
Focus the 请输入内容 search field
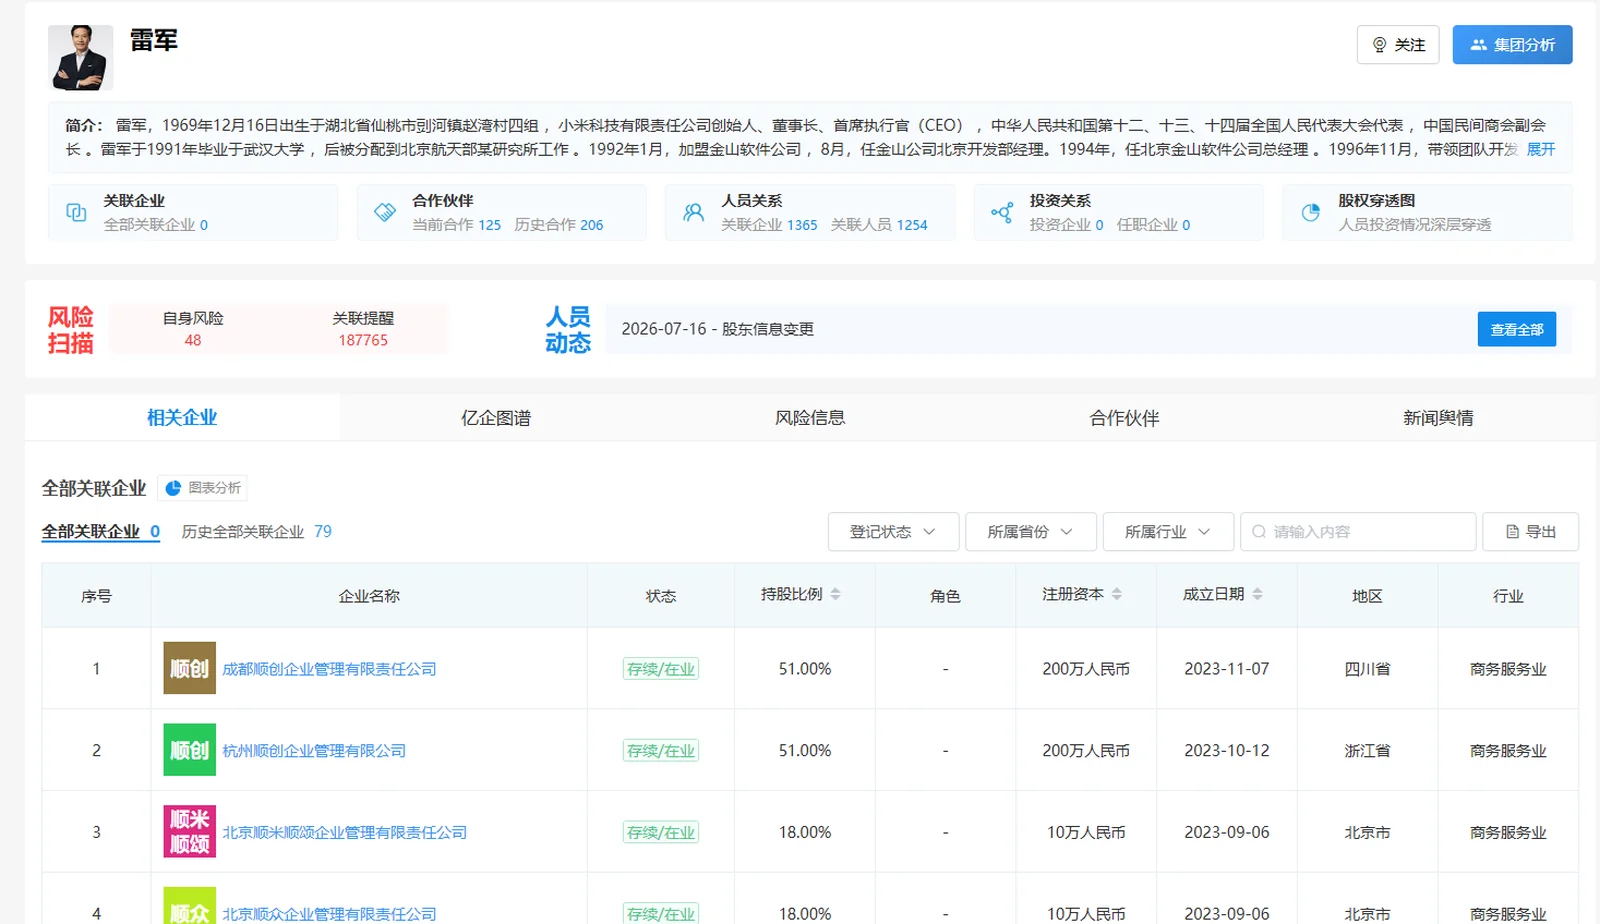(x=1358, y=532)
